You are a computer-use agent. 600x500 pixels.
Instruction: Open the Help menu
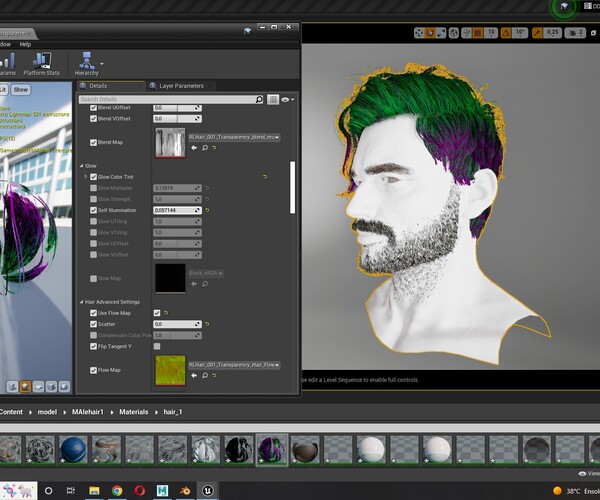[25, 44]
